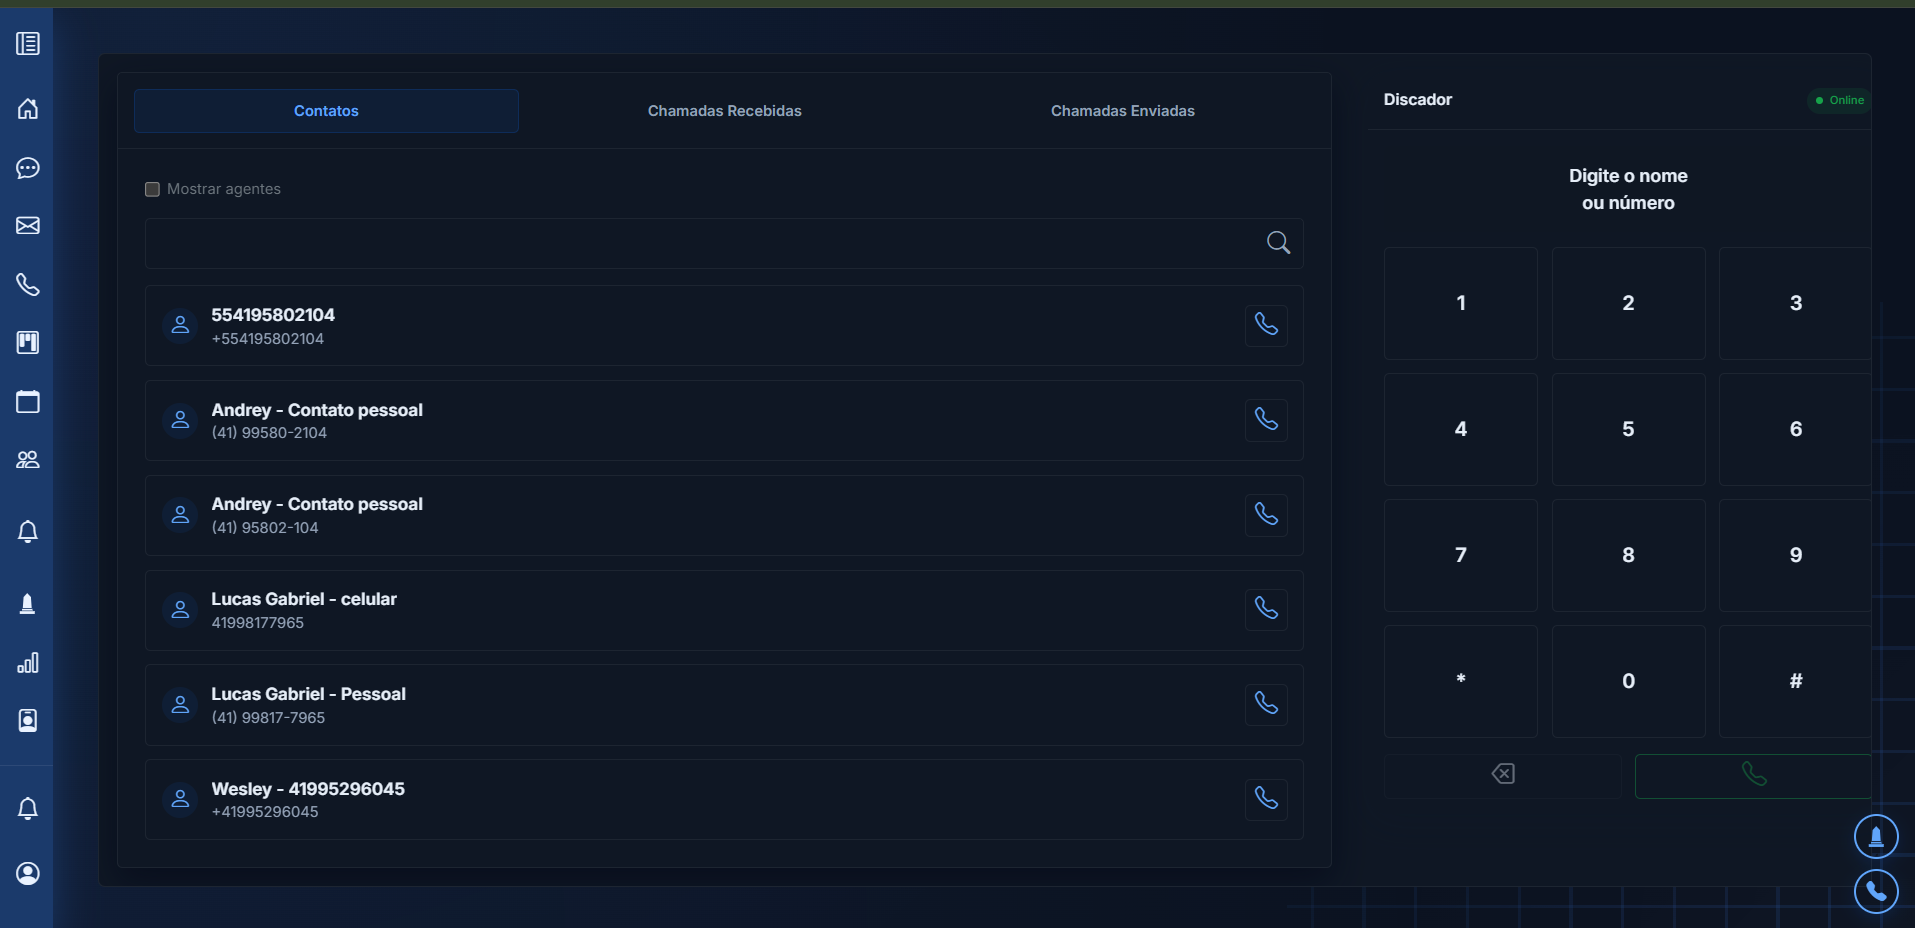Image resolution: width=1915 pixels, height=928 pixels.
Task: Open the user profile icon in sidebar
Action: 28,873
